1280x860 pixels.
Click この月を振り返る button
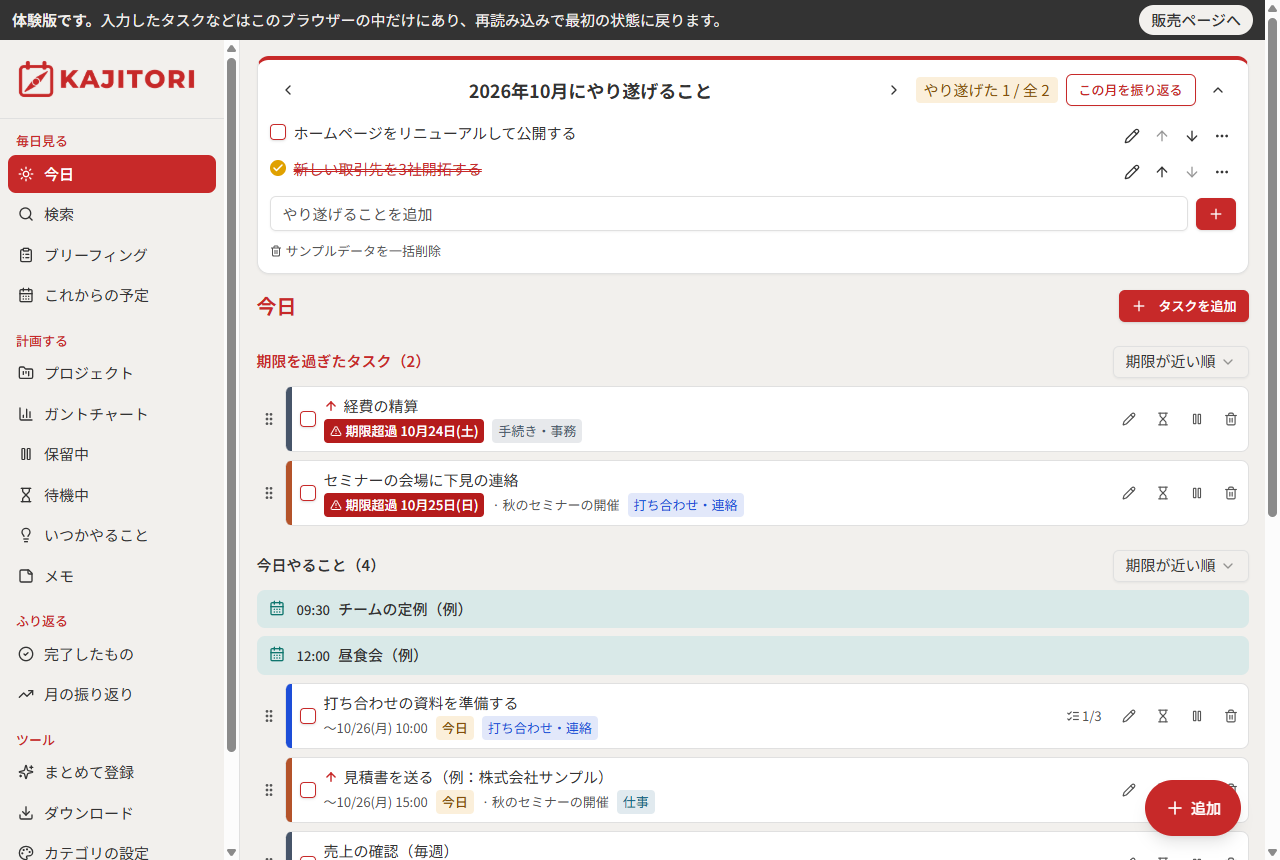coord(1131,90)
